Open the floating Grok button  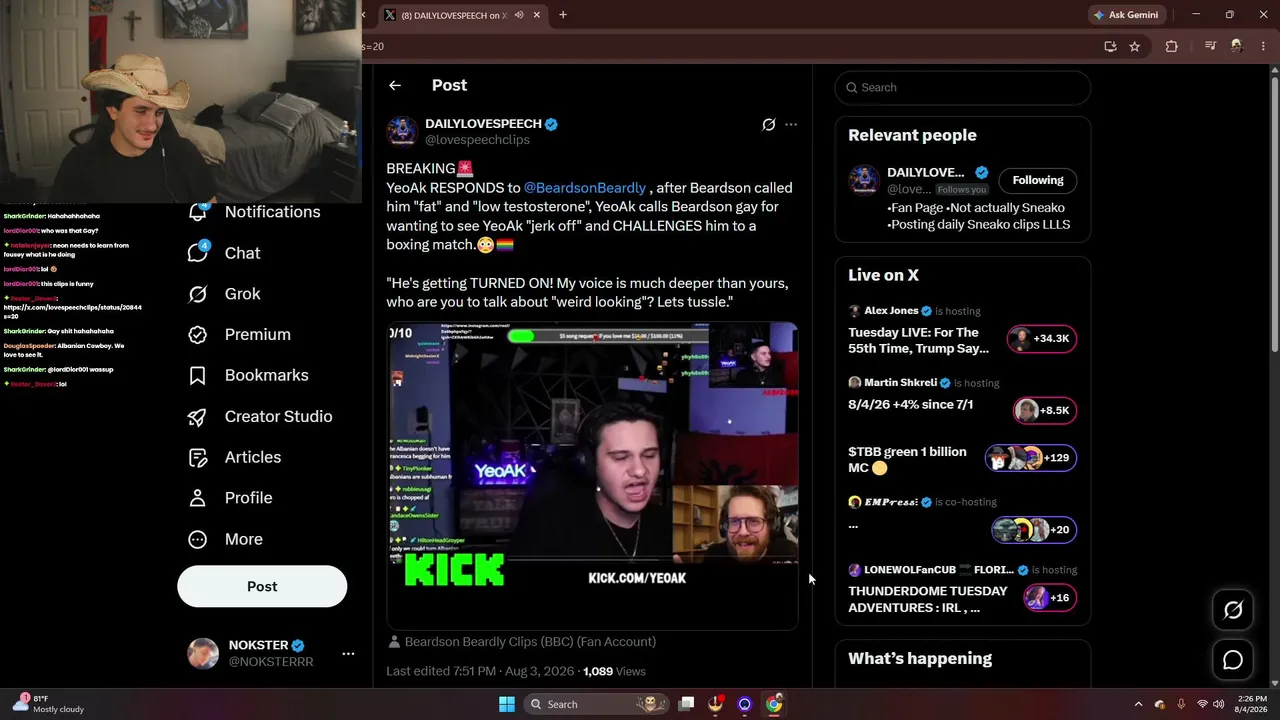(1233, 610)
